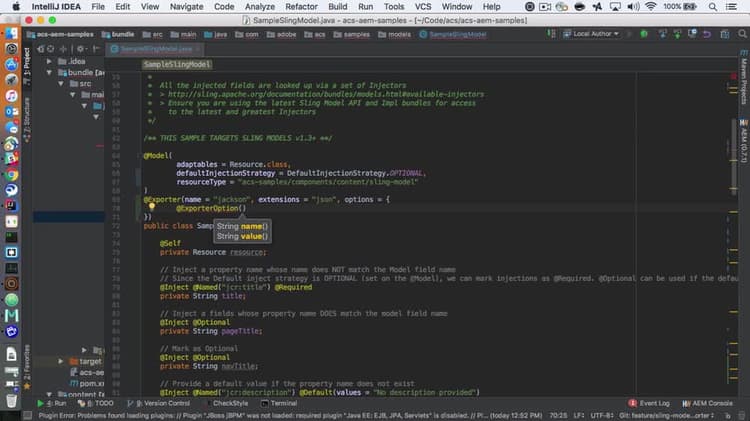750x421 pixels.
Task: Open the Navigate menu
Action: [187, 7]
